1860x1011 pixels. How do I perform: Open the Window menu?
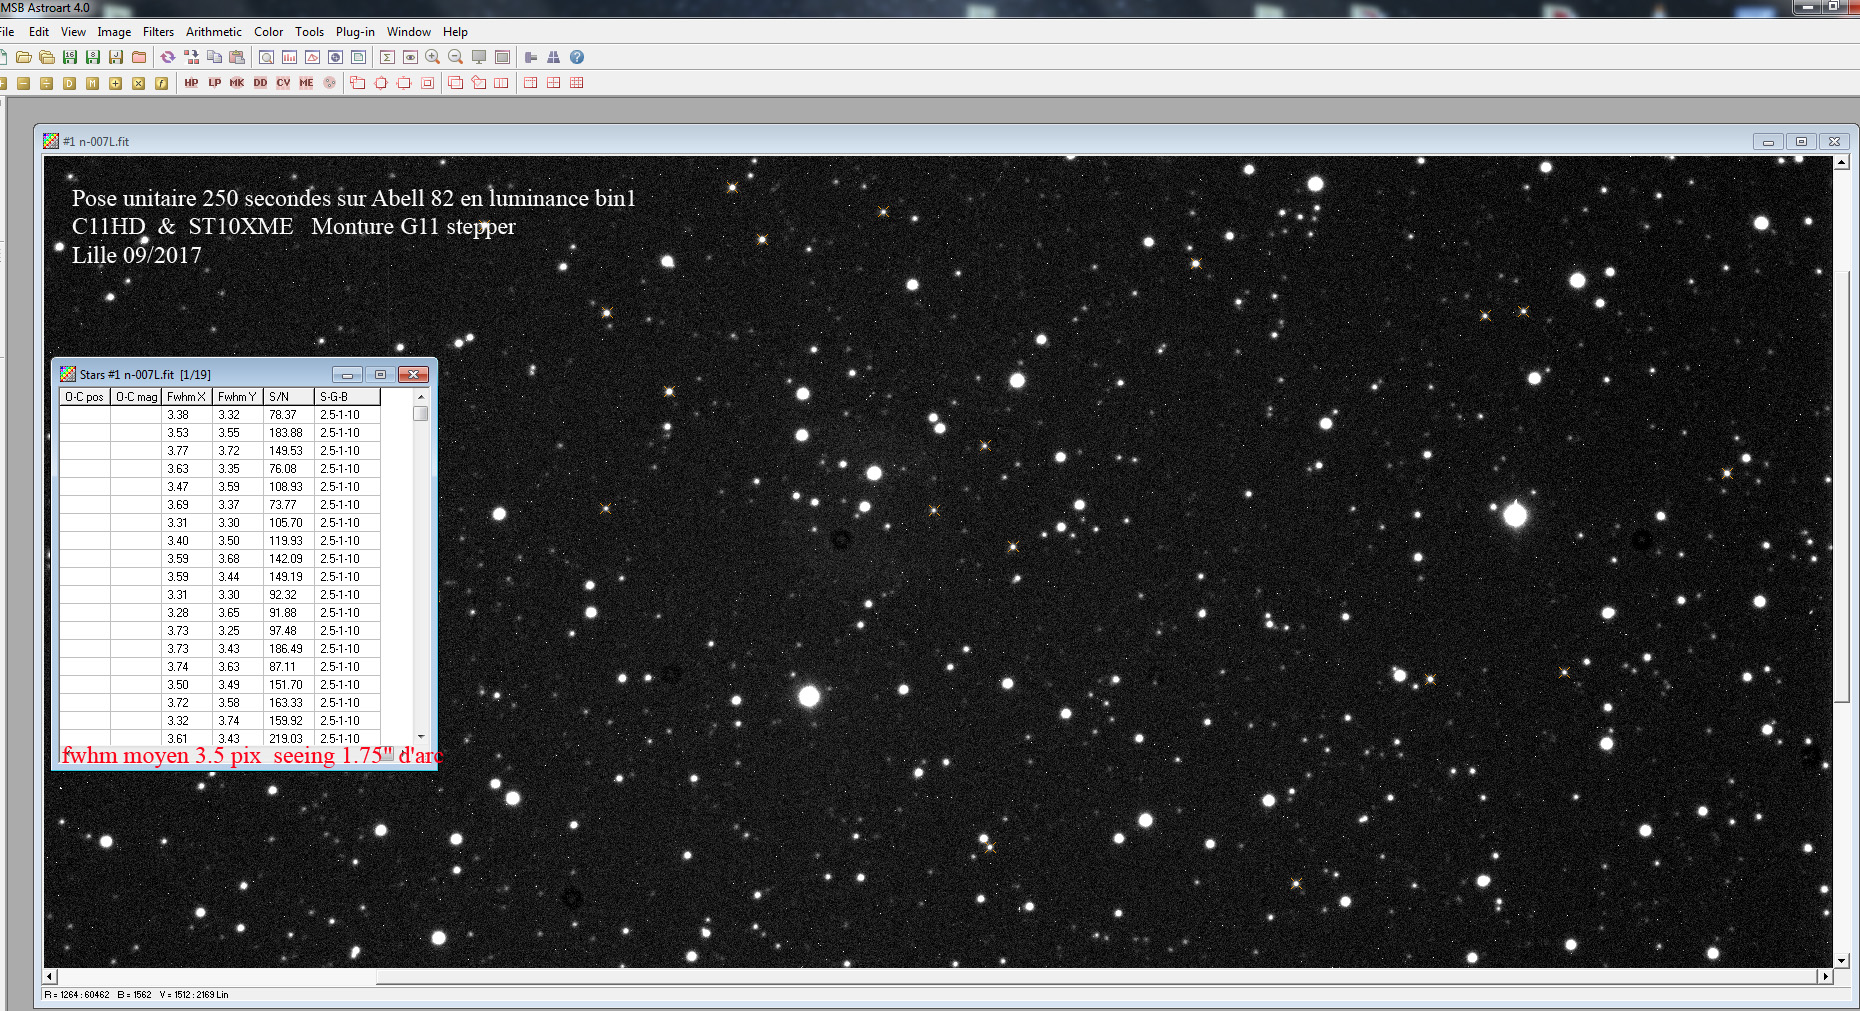tap(409, 32)
